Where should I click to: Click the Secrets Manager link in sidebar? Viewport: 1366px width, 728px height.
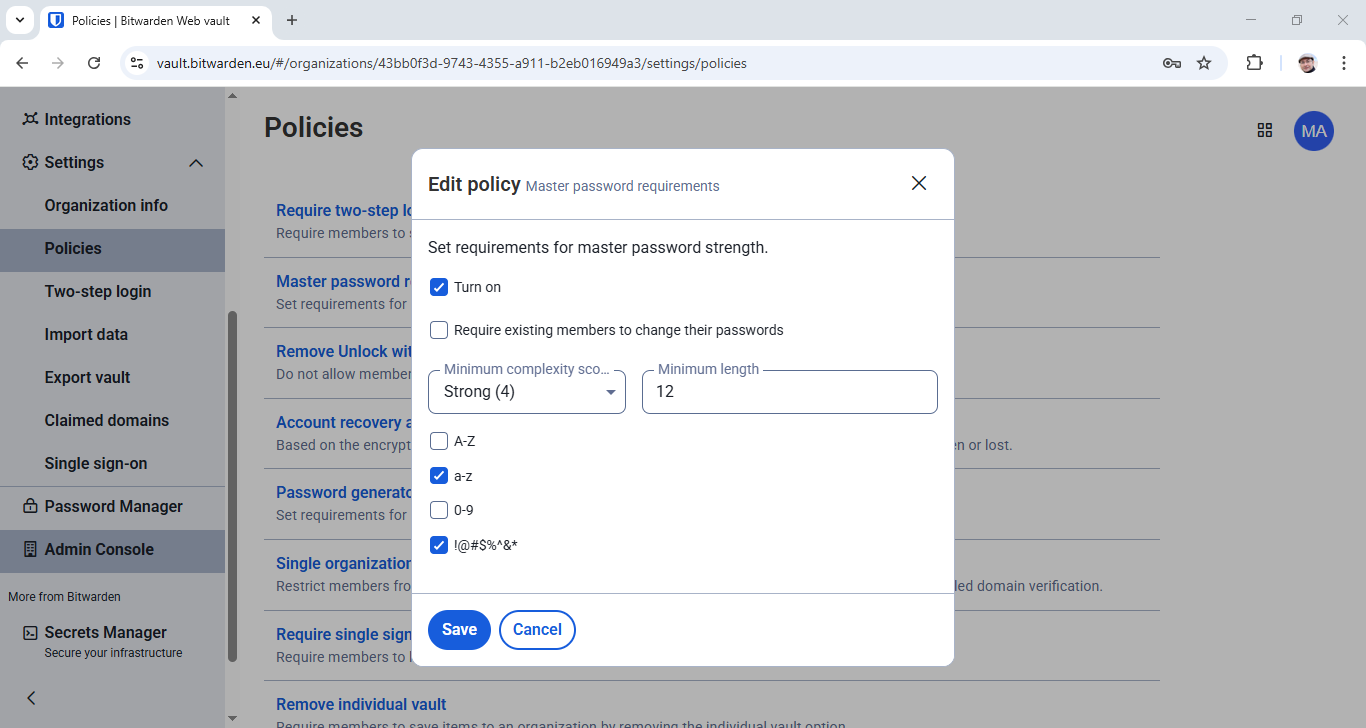tap(105, 632)
